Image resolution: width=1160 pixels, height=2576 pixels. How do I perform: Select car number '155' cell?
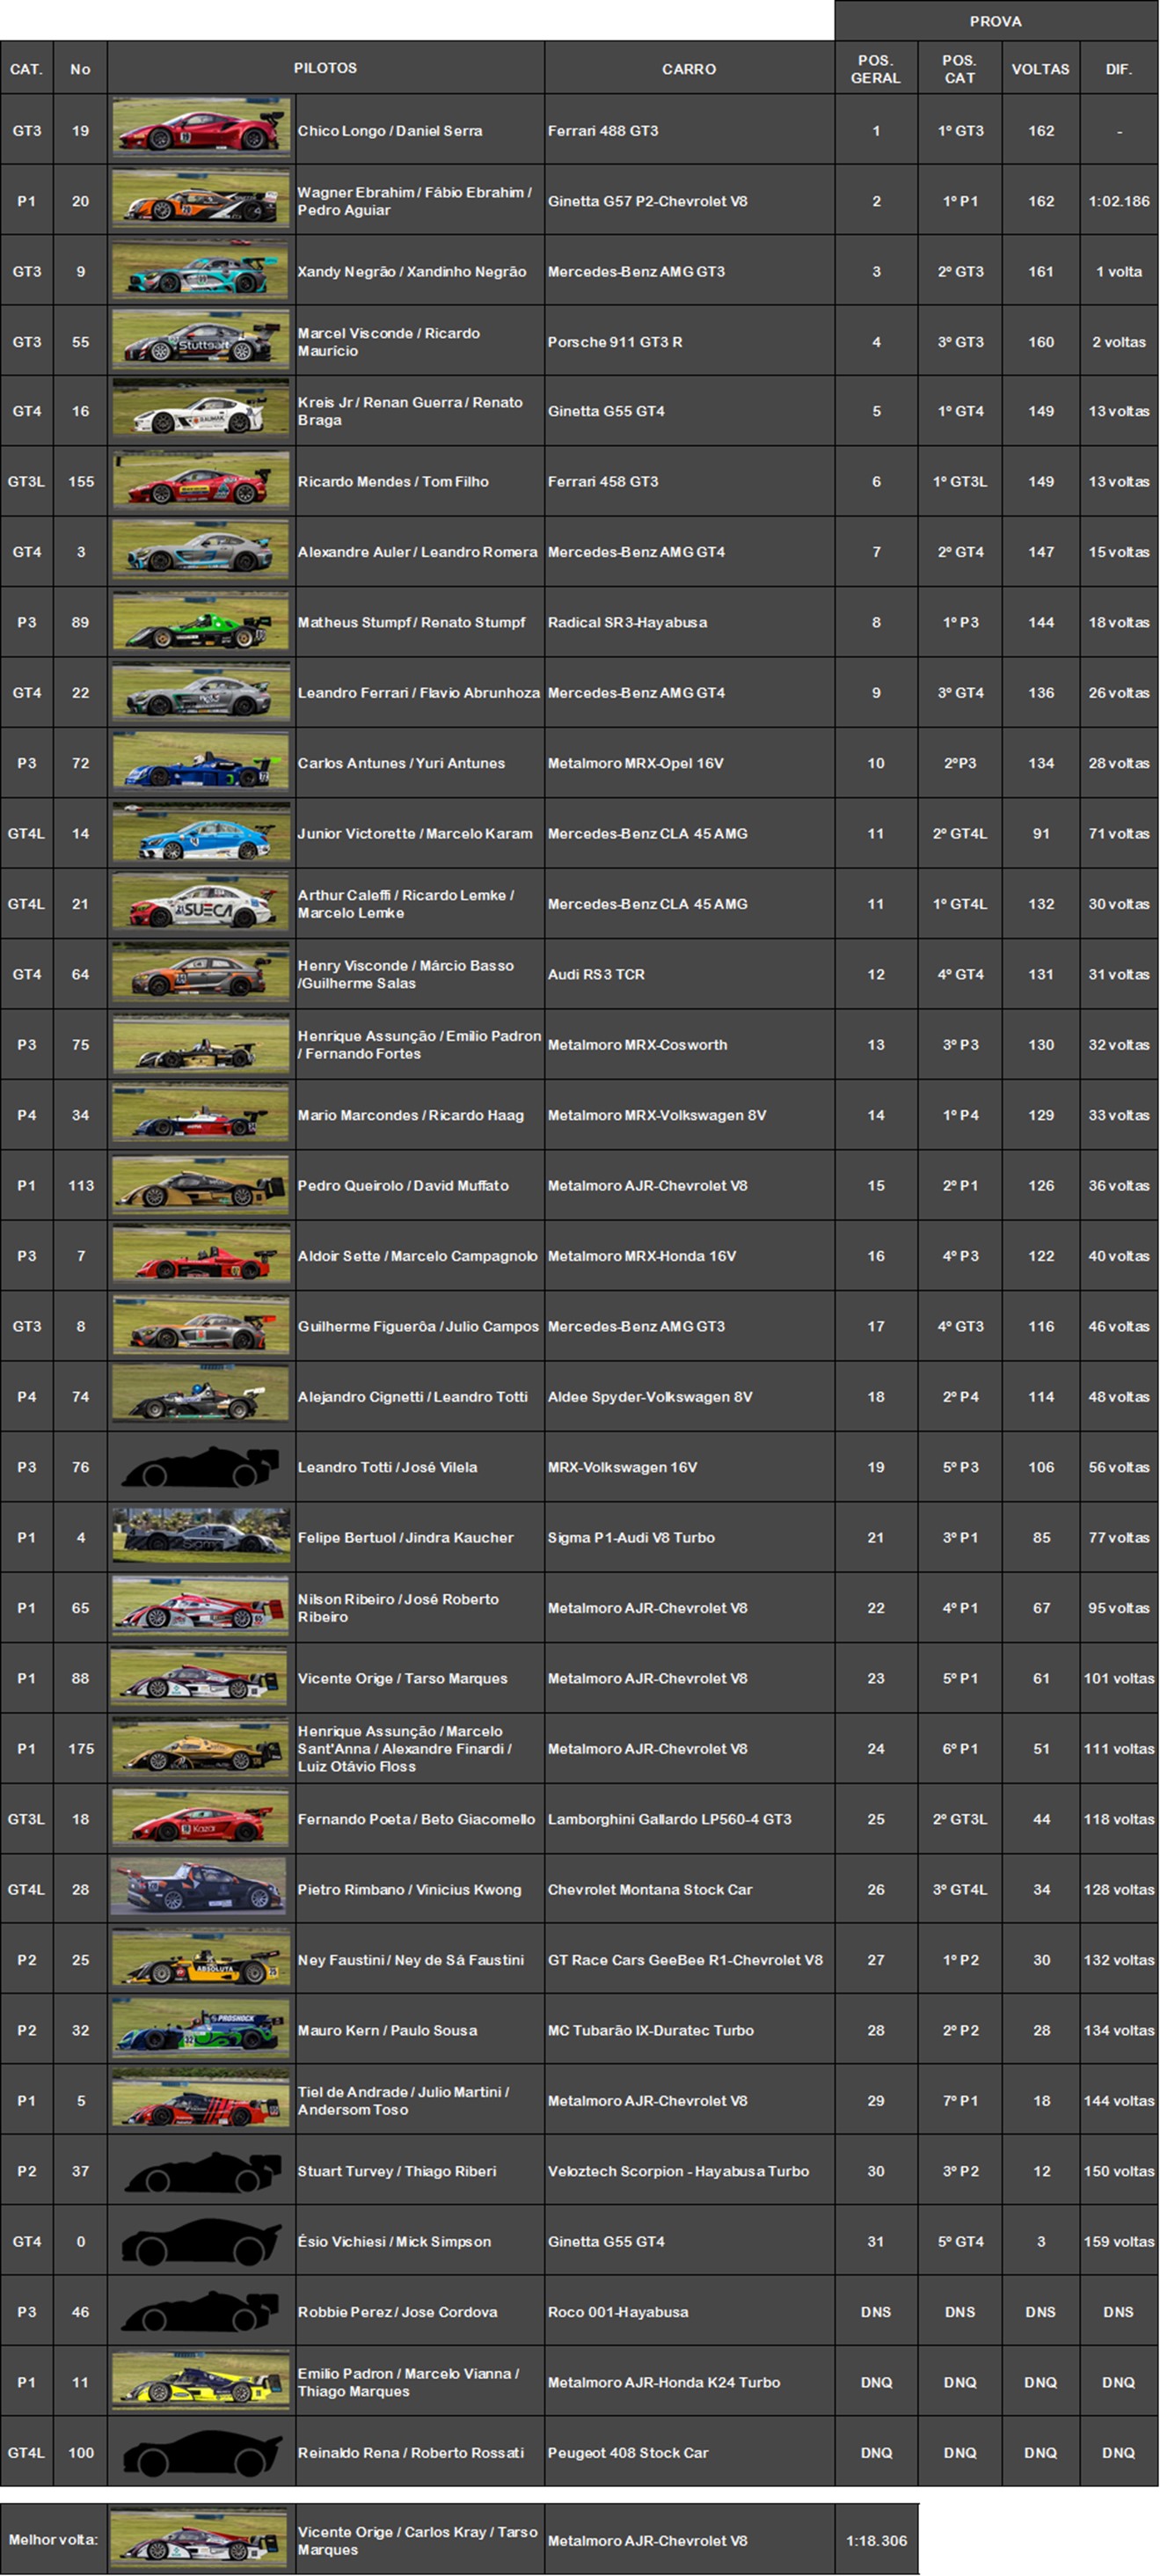(x=80, y=481)
